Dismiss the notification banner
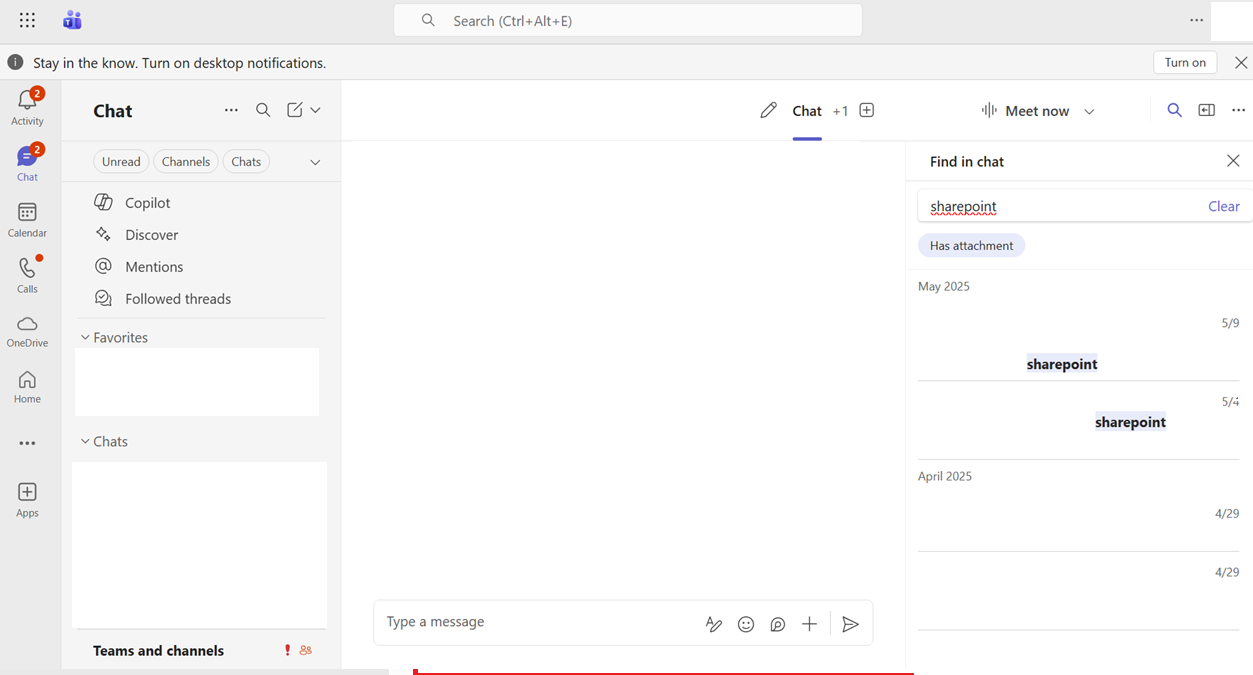The height and width of the screenshot is (675, 1253). 1241,62
